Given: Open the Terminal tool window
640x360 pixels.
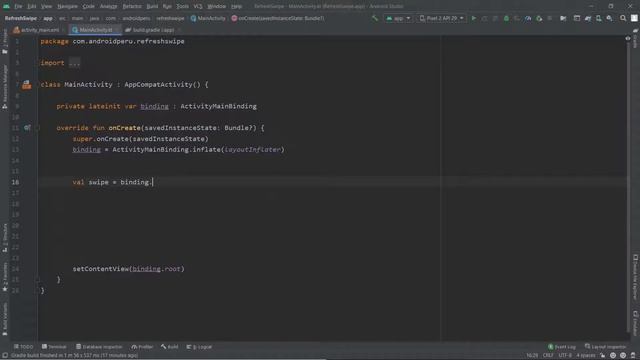Looking at the screenshot, I should click(54, 347).
